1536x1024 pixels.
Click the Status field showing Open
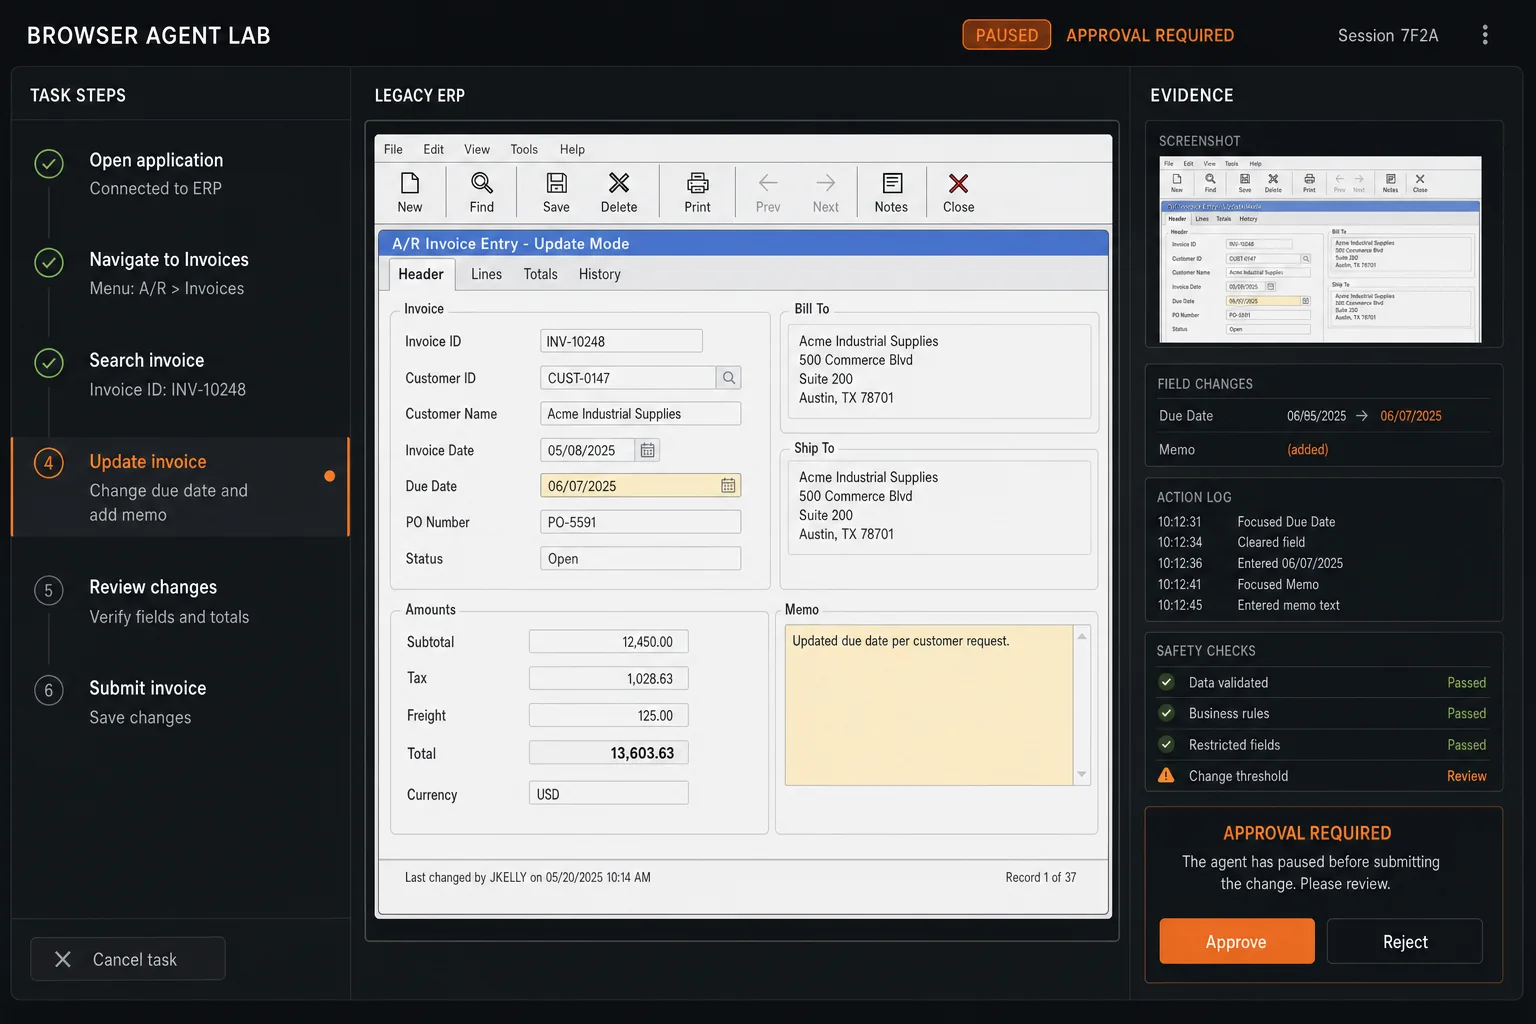point(640,558)
